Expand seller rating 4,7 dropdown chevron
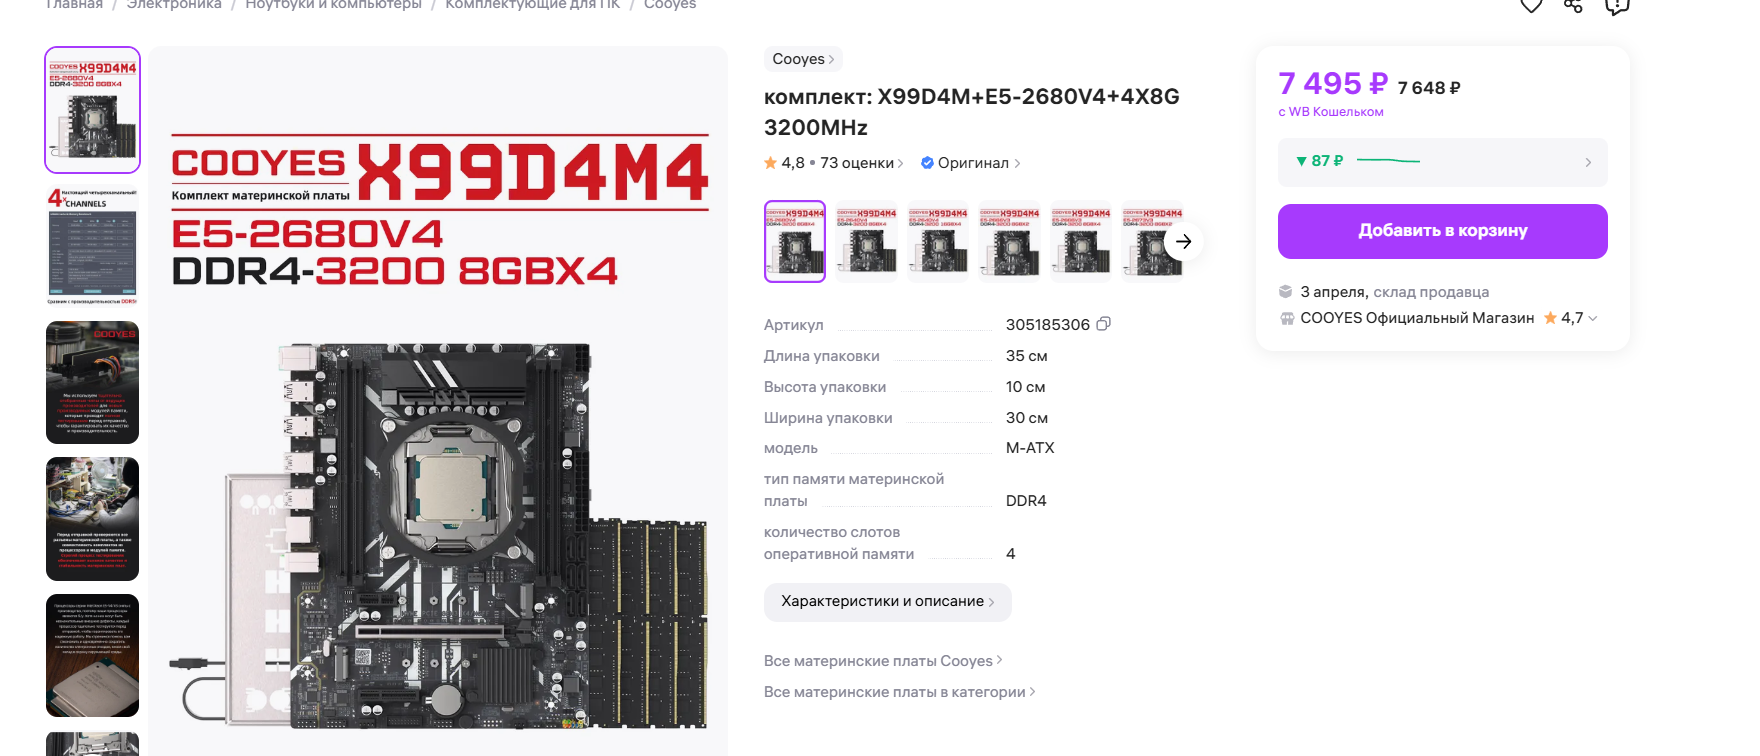The image size is (1760, 756). [x=1593, y=318]
